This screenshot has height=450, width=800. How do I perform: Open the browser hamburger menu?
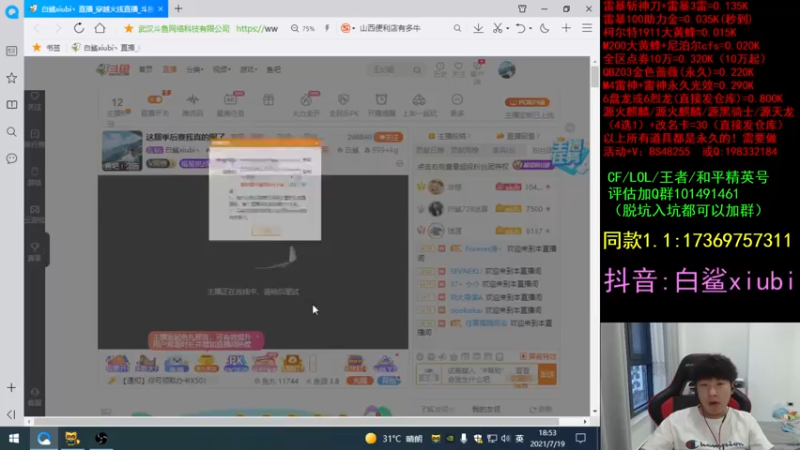click(587, 29)
